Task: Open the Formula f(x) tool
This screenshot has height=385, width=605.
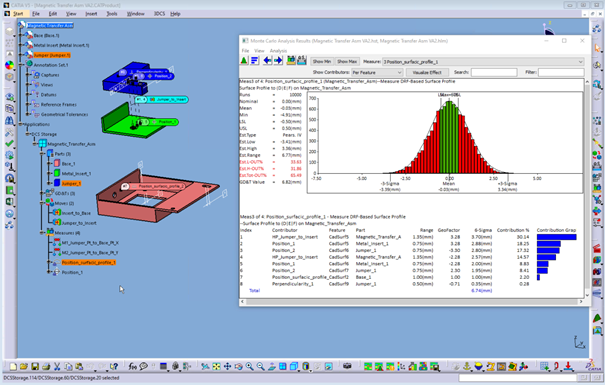Action: [133, 366]
